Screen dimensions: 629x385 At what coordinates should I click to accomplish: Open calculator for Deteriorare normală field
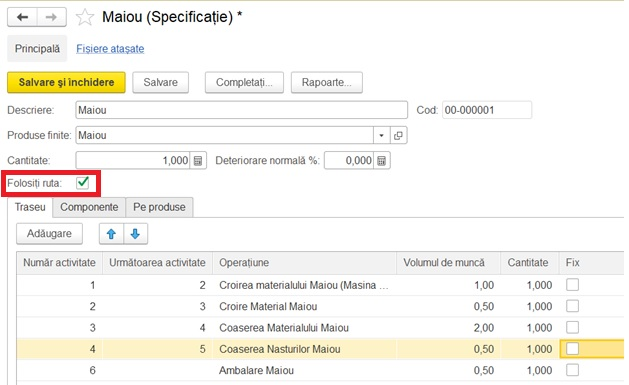click(381, 161)
